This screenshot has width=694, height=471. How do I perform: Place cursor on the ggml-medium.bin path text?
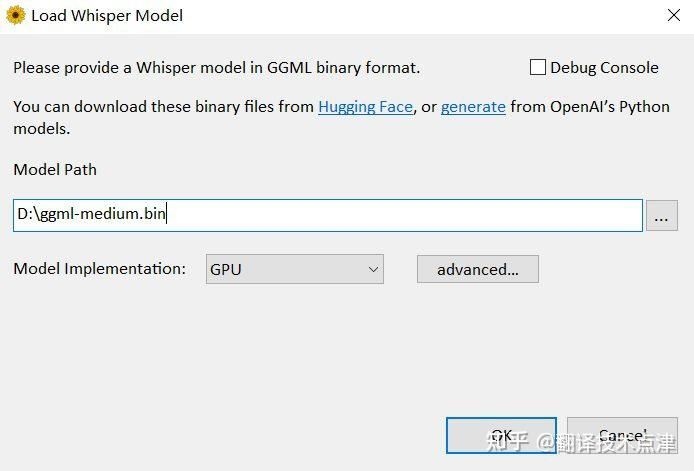click(91, 214)
